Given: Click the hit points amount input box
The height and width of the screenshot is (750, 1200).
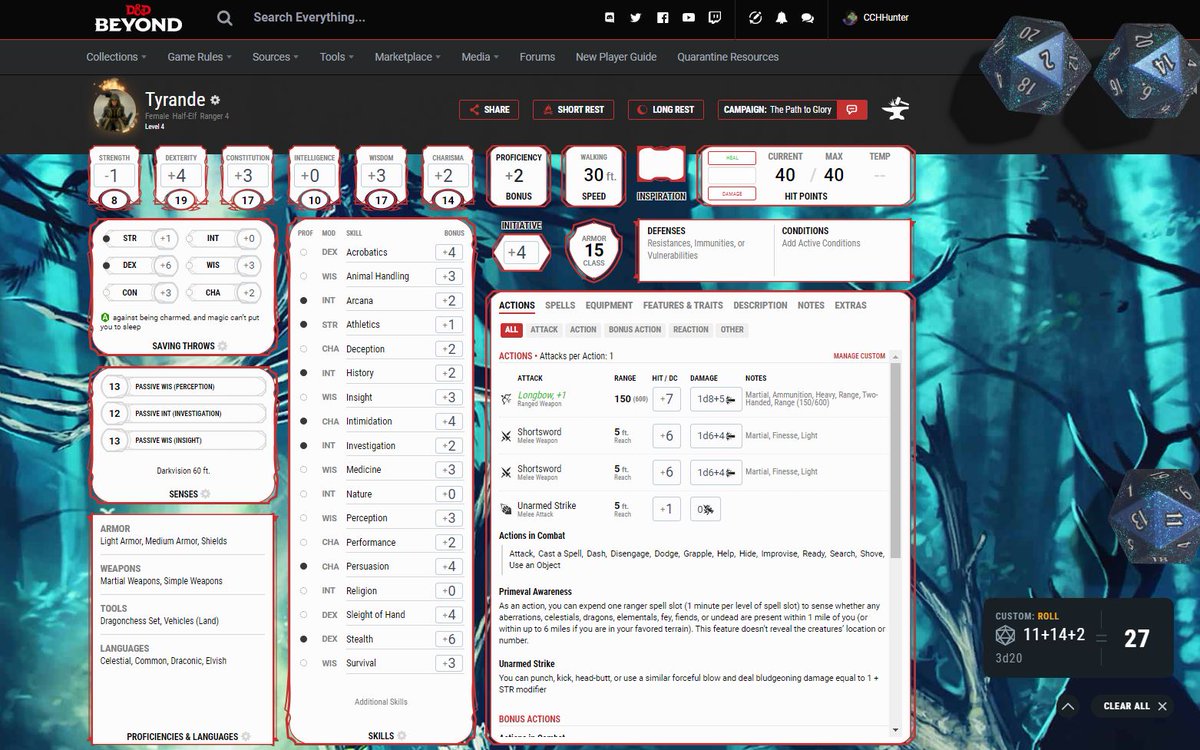Looking at the screenshot, I should pos(731,176).
